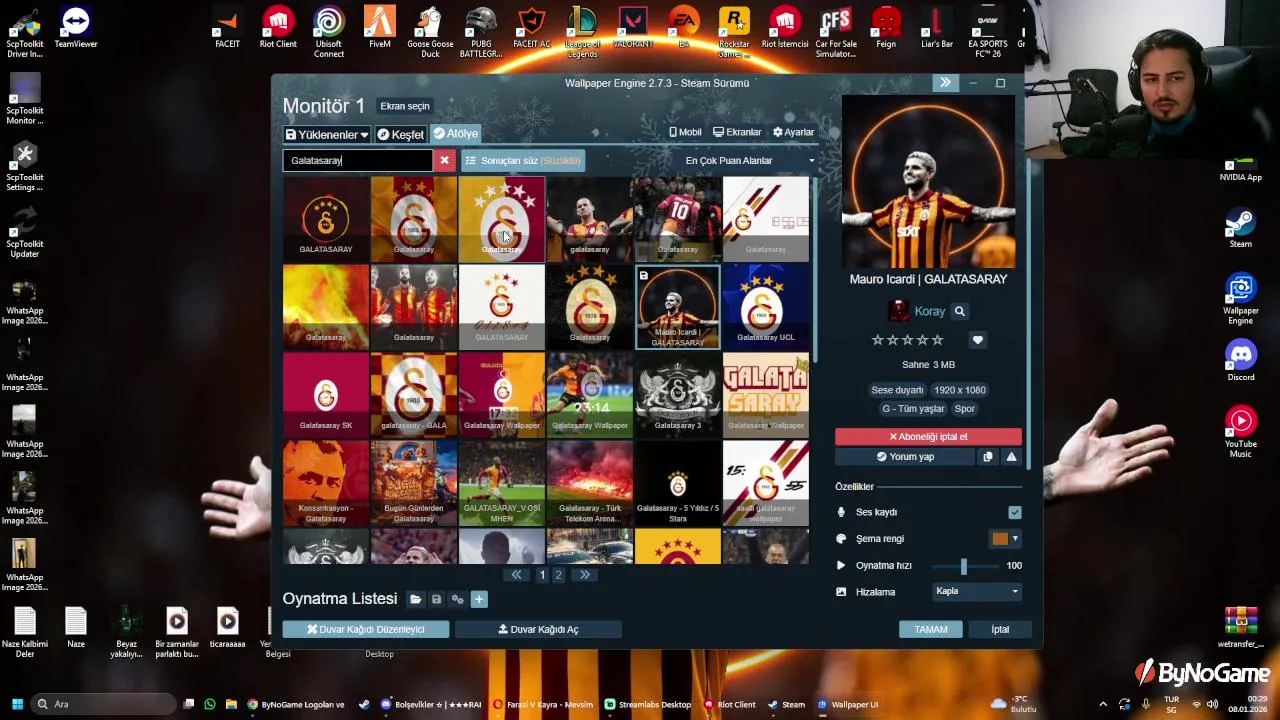
Task: Copy wallpaper link icon beside Yorum yap
Action: (987, 457)
